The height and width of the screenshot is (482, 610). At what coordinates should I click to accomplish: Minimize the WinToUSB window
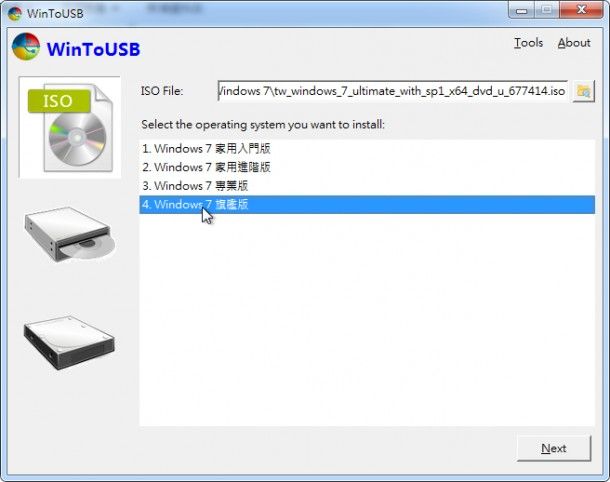(x=521, y=11)
